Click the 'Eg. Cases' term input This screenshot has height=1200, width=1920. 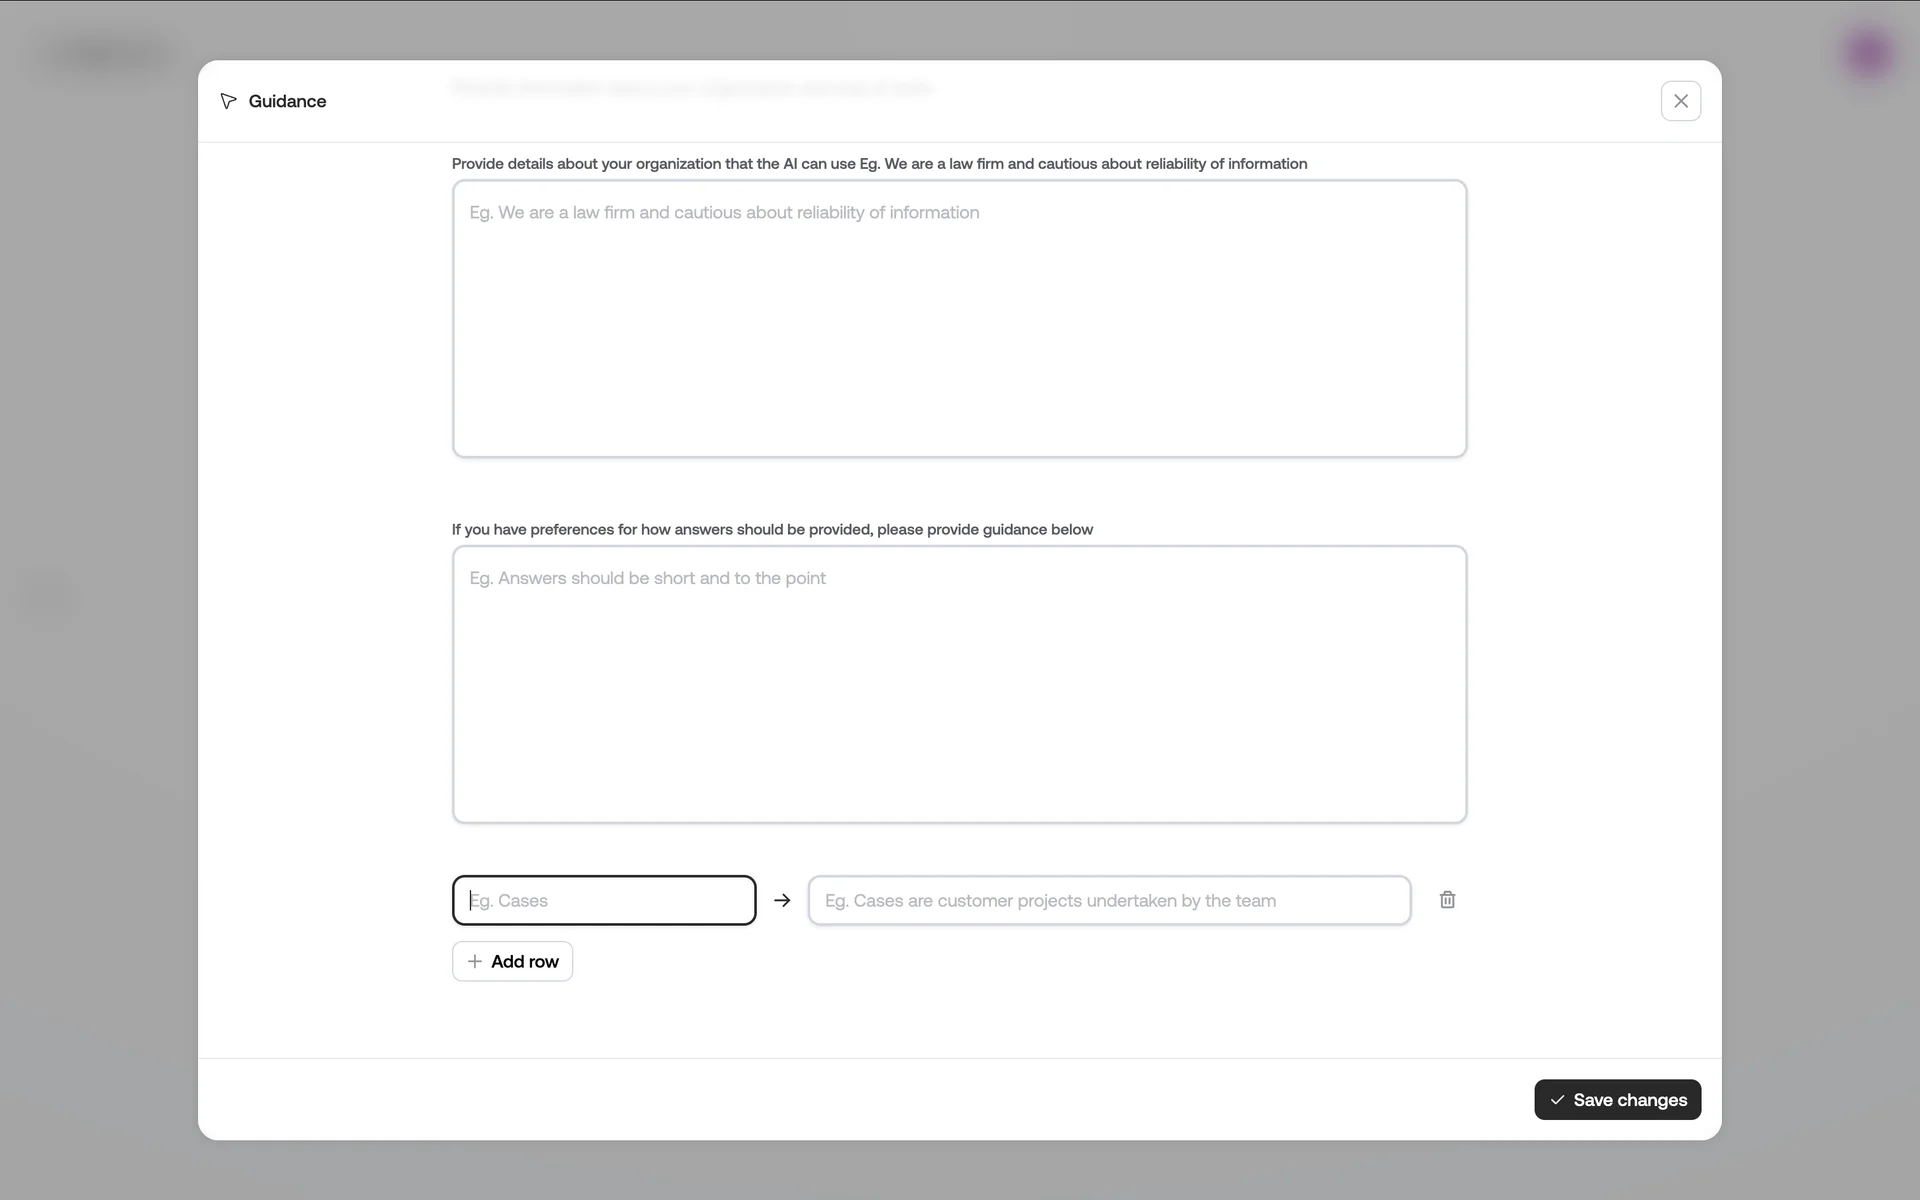604,900
